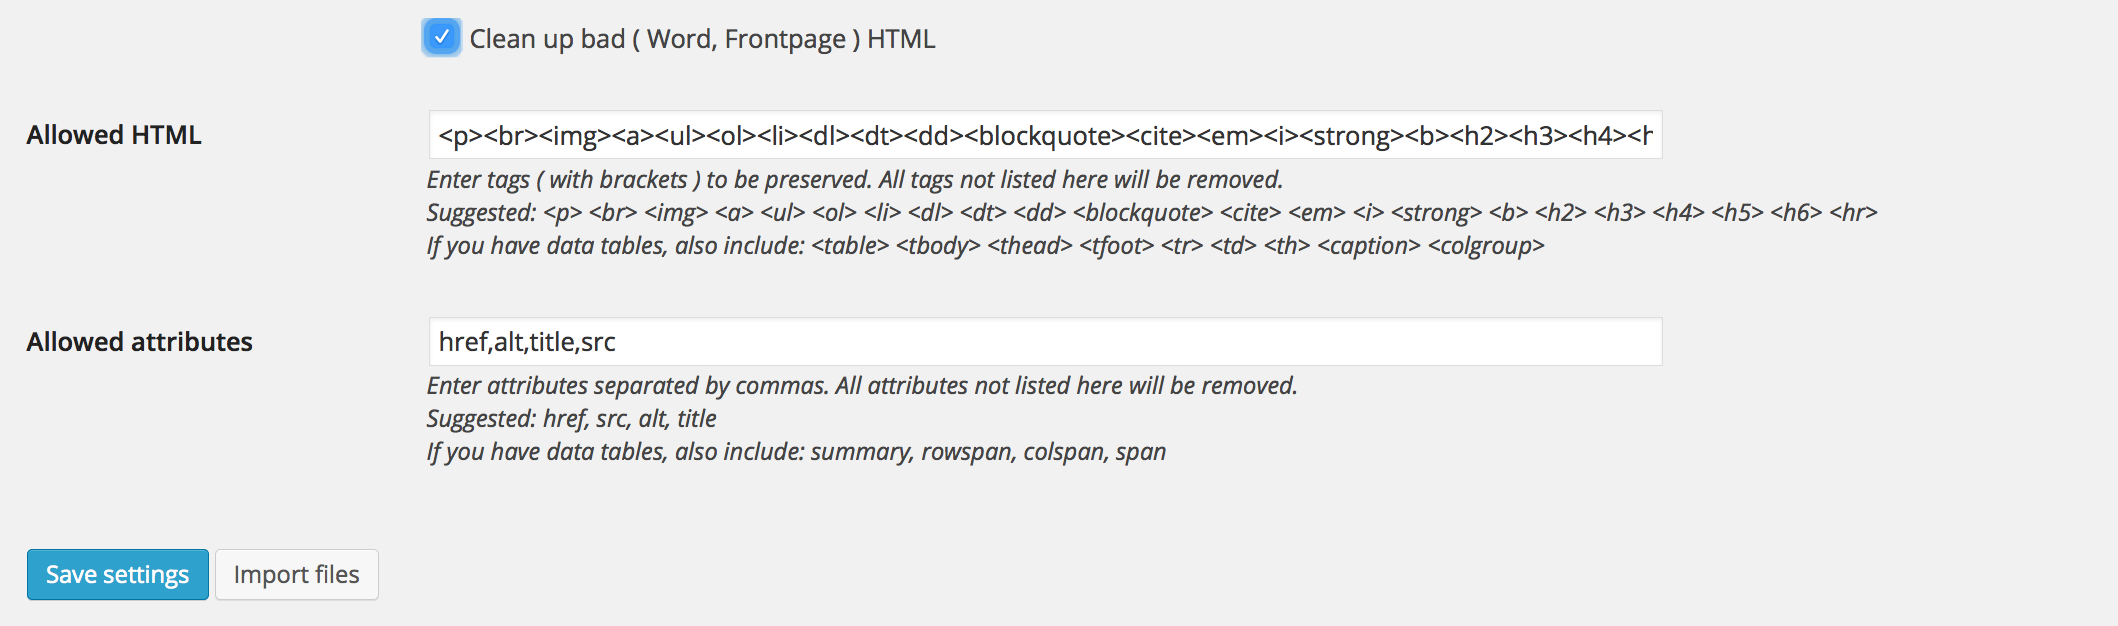Click "<table>" in the data tables hint

click(x=850, y=246)
